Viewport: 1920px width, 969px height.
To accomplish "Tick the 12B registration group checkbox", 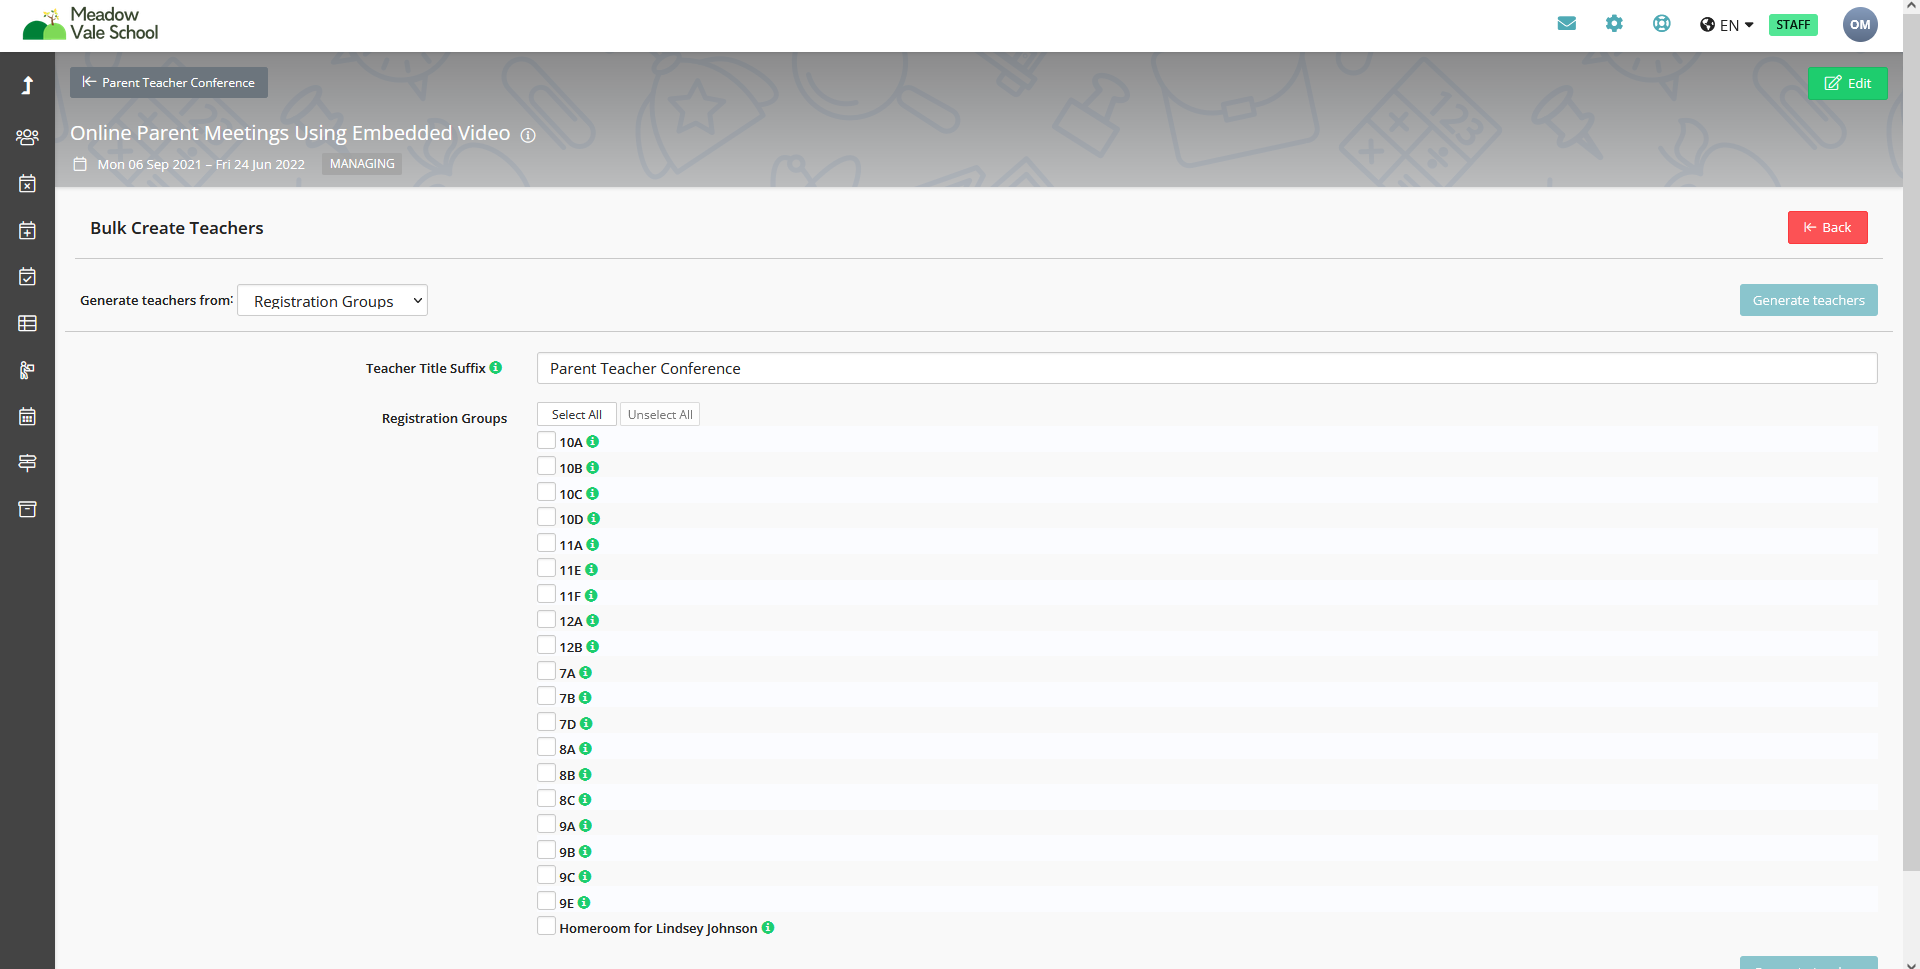I will click(x=546, y=645).
